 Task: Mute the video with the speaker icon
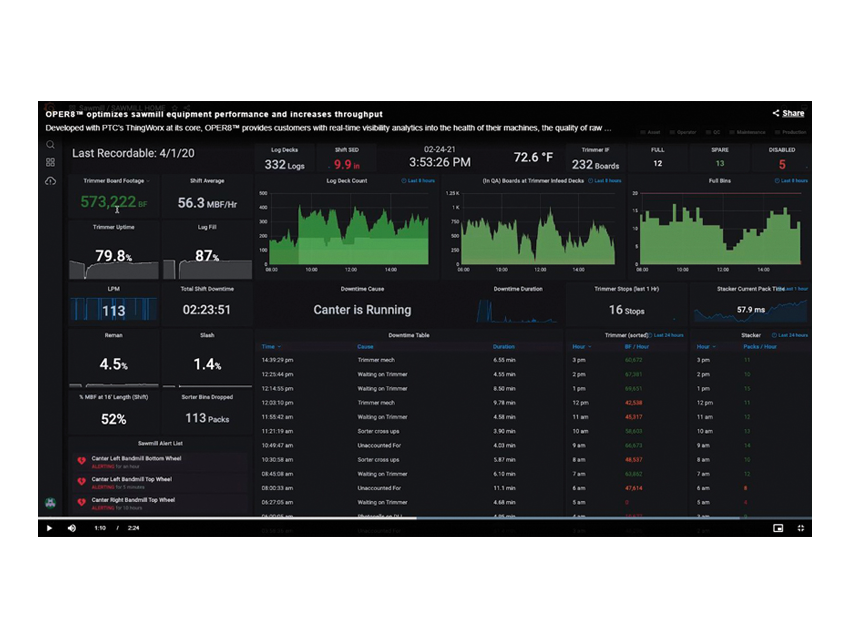point(72,528)
